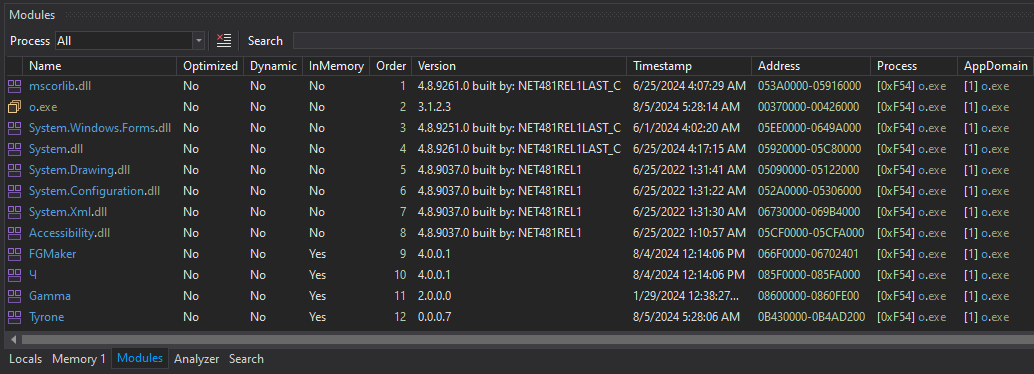Image resolution: width=1034 pixels, height=374 pixels.
Task: Sort by the Address column header
Action: [811, 66]
